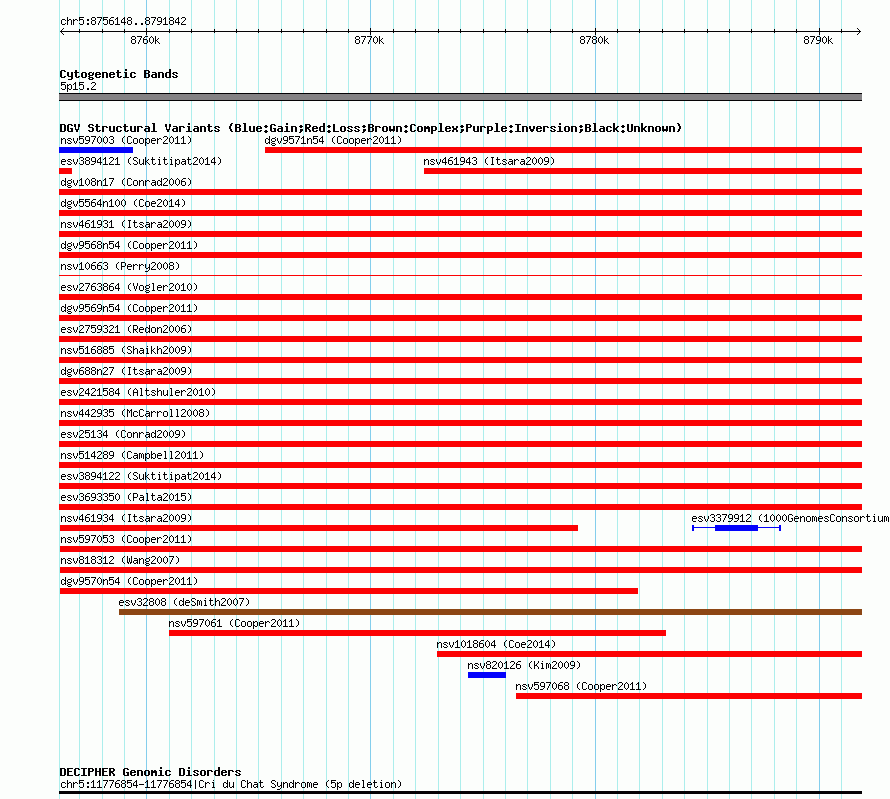This screenshot has height=799, width=890.
Task: Select dgv5564n100 (Coe2014) variant label
Action: (123, 203)
